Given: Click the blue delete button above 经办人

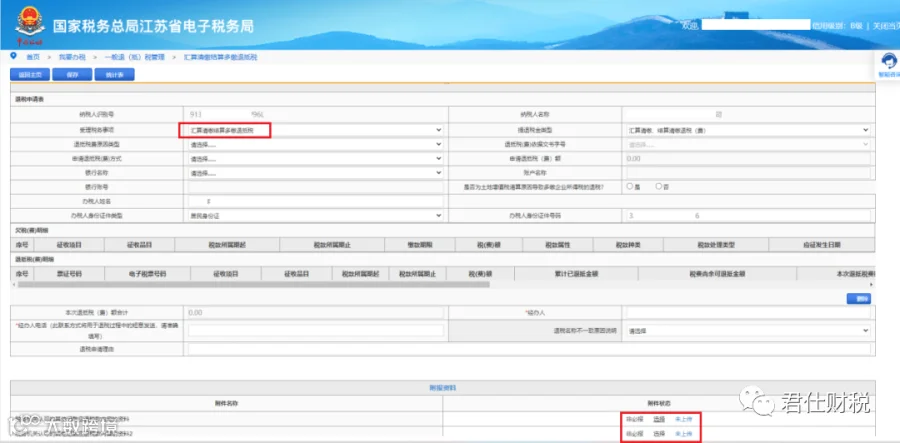Looking at the screenshot, I should point(859,298).
